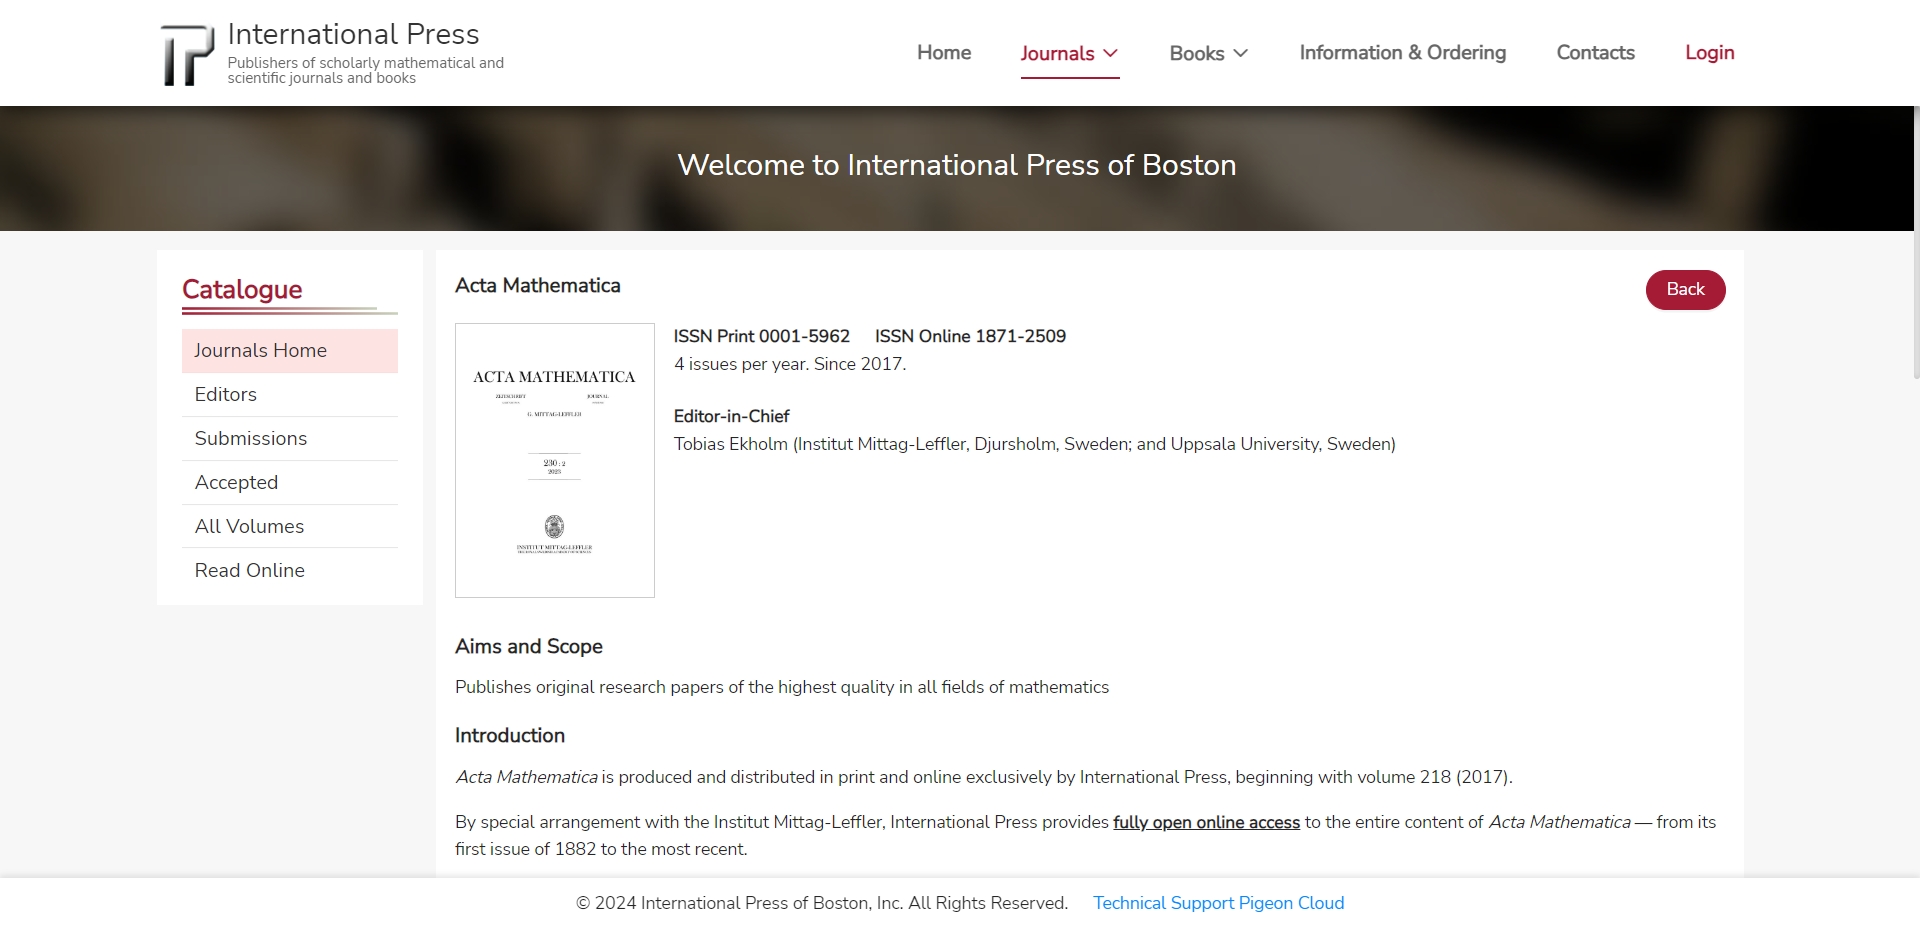Click the Login link
The height and width of the screenshot is (930, 1920).
click(1710, 53)
